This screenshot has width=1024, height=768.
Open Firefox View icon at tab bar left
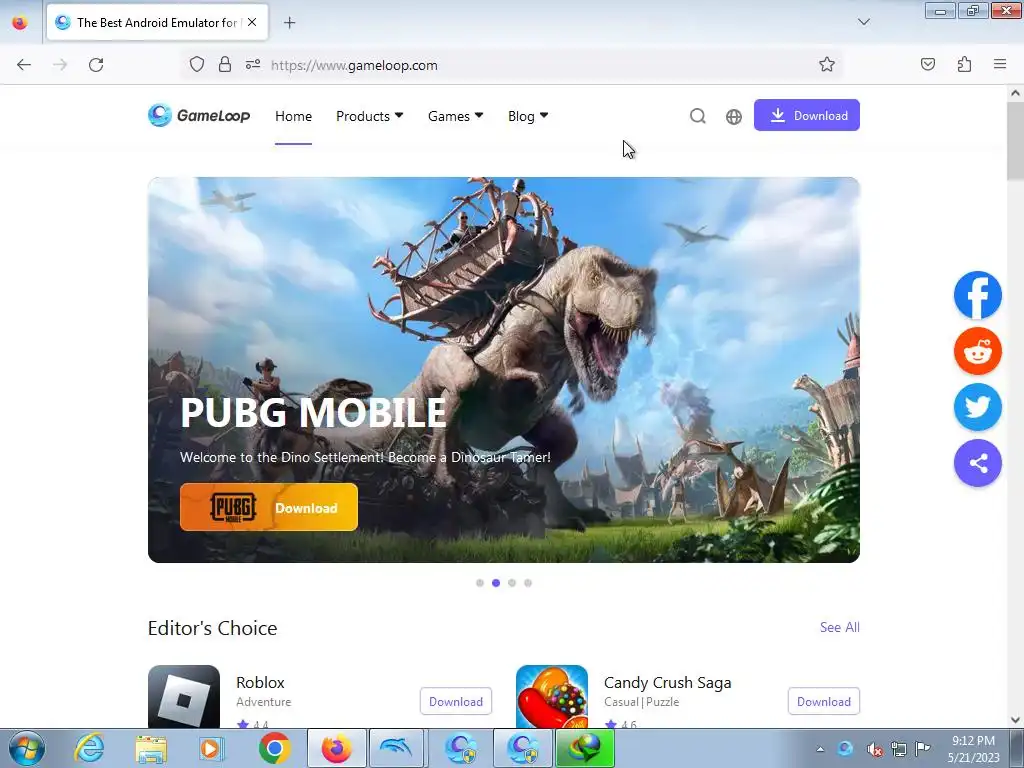(20, 22)
